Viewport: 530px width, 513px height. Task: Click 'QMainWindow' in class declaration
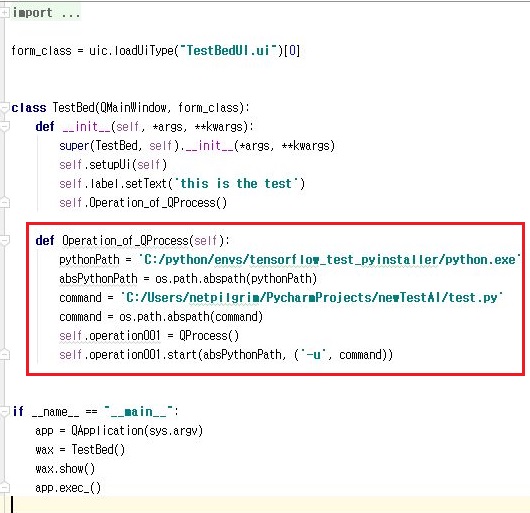pos(134,108)
